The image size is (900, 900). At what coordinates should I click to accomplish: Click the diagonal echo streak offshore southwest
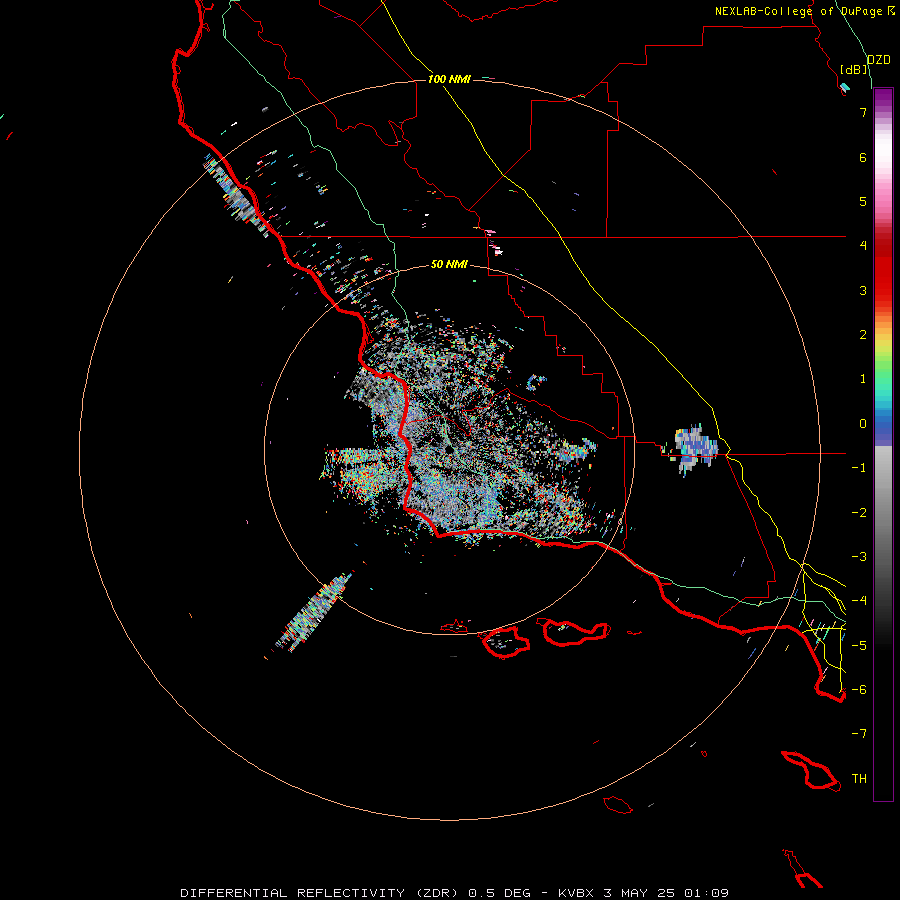[x=314, y=611]
